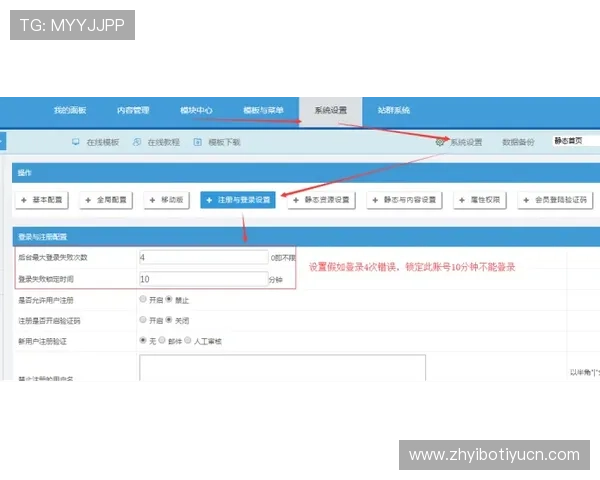The height and width of the screenshot is (480, 600).
Task: Click the 数据备份 link
Action: (x=518, y=142)
